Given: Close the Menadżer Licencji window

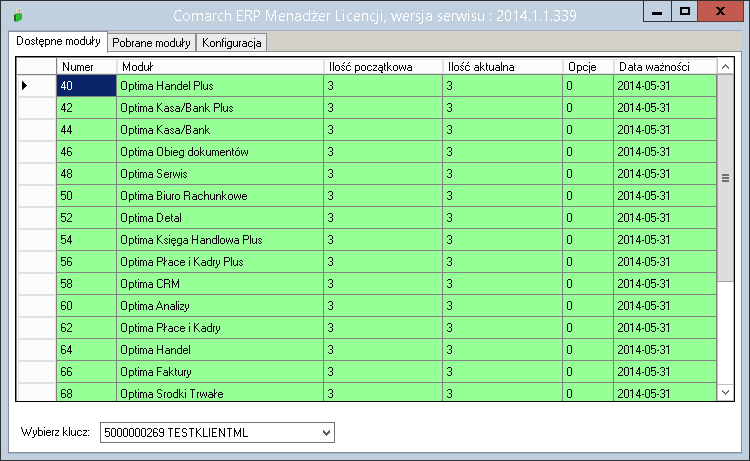Looking at the screenshot, I should [720, 11].
